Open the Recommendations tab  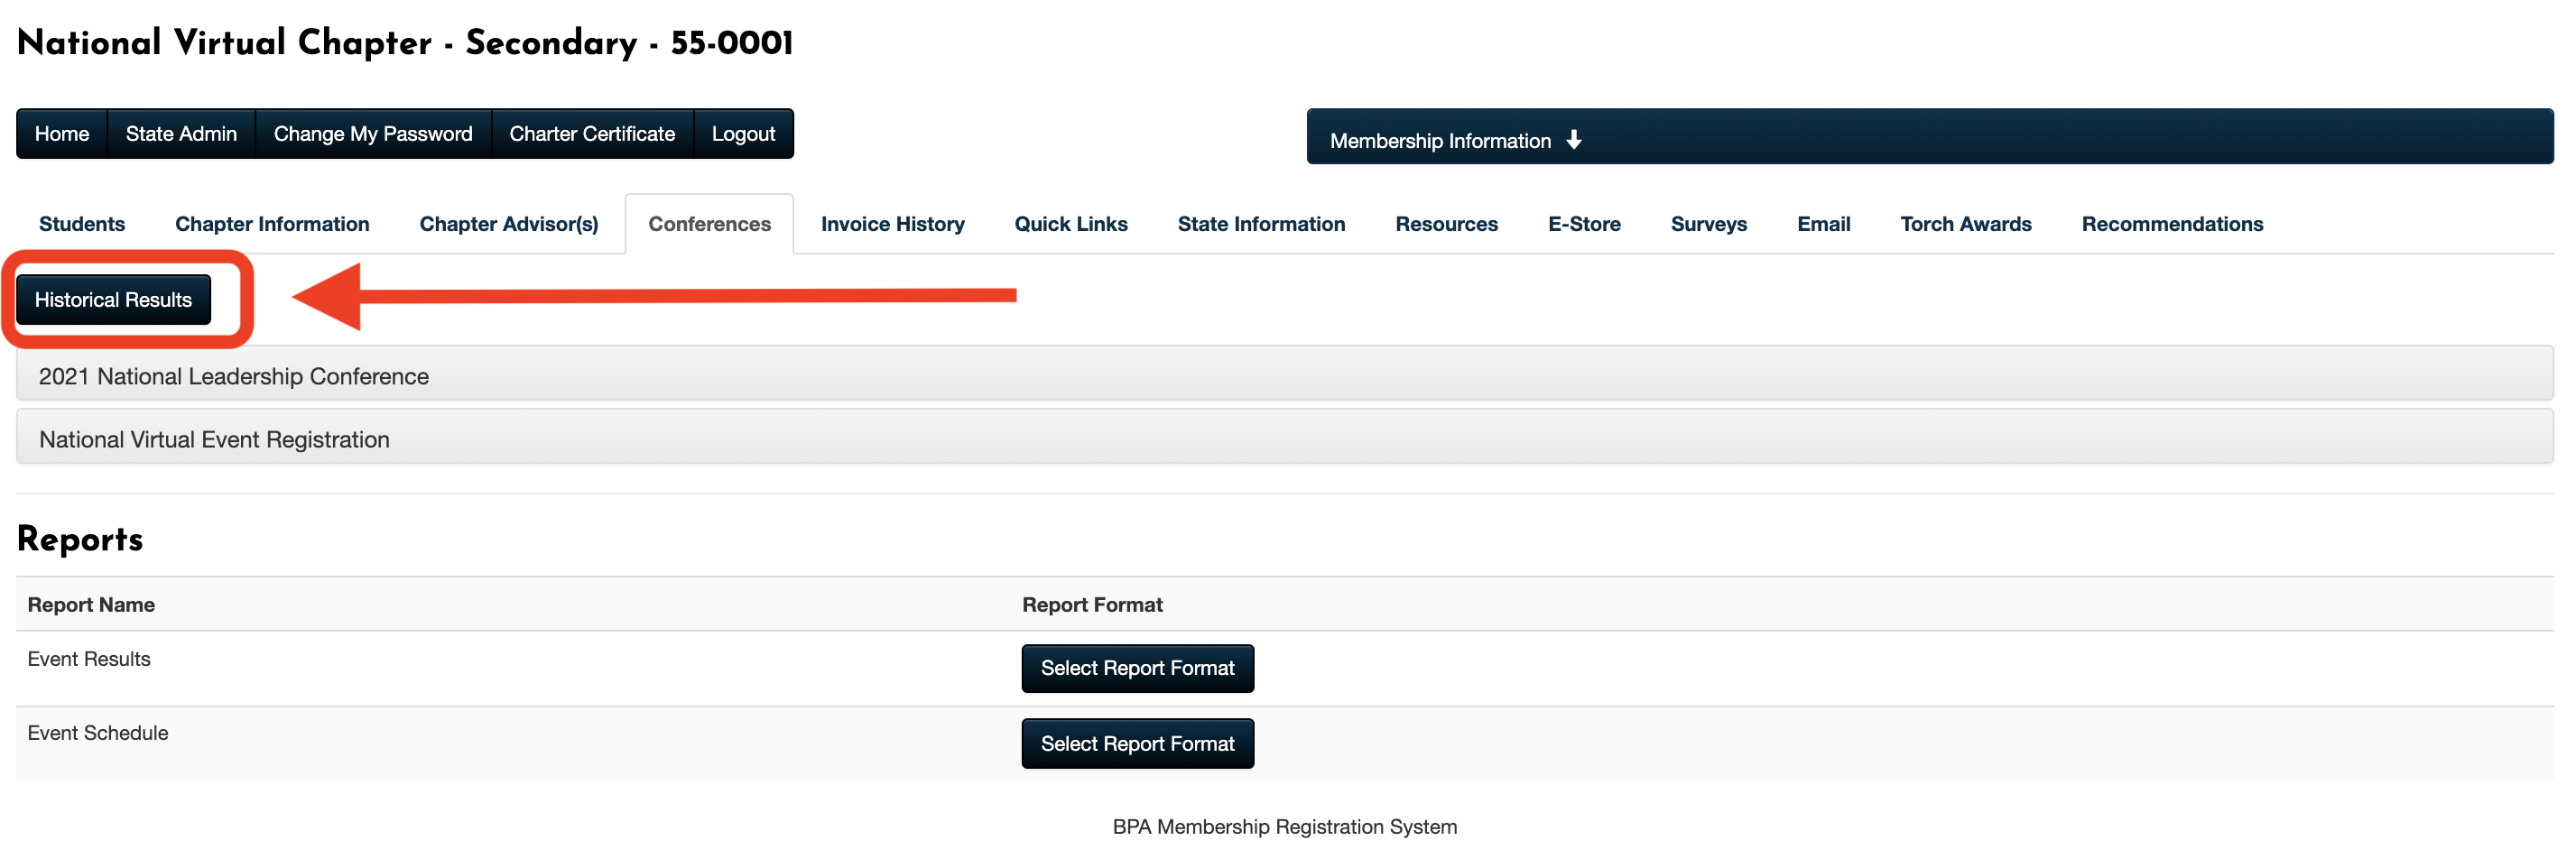click(x=2171, y=224)
